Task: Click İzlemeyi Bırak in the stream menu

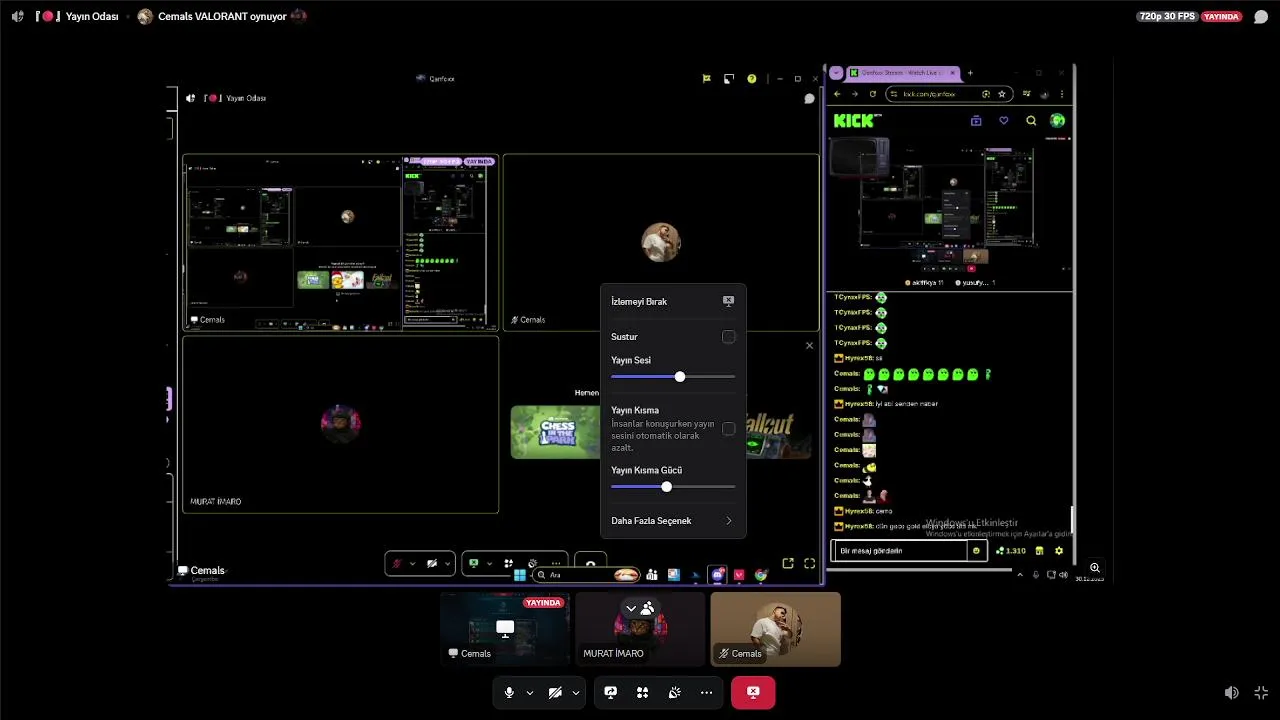Action: (x=672, y=301)
